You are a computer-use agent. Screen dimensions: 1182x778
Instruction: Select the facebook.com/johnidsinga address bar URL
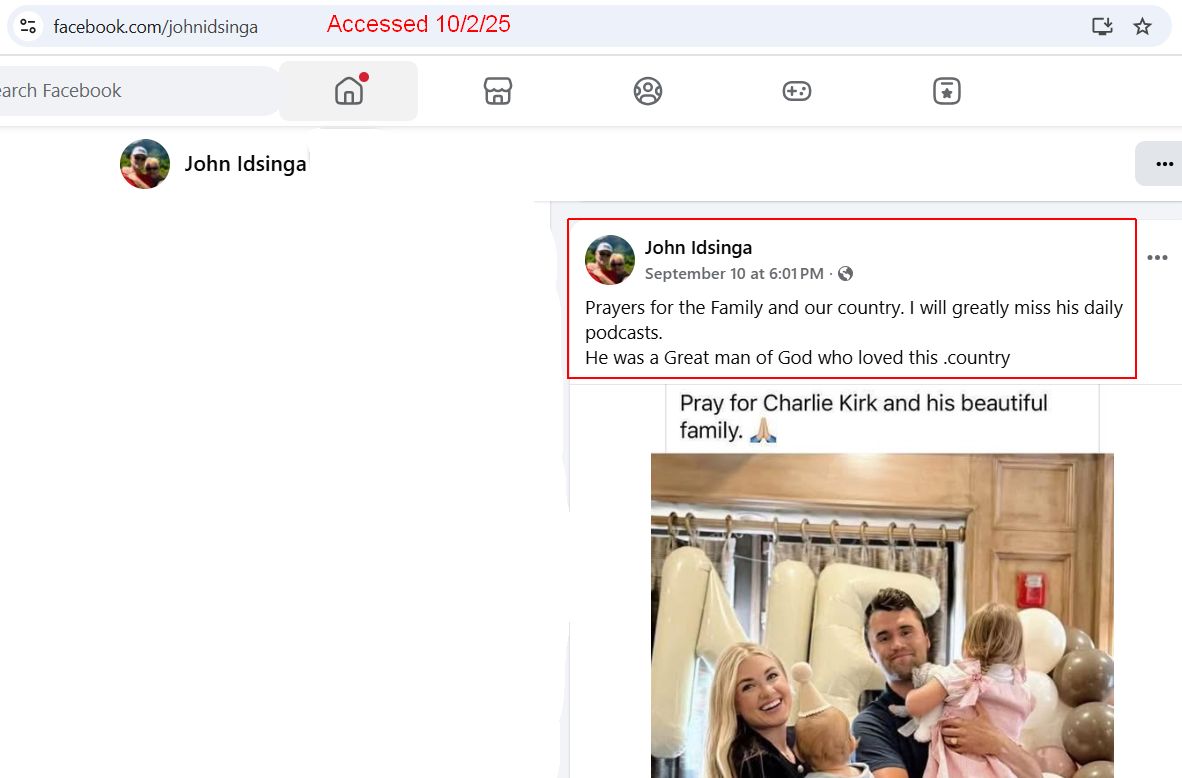click(156, 27)
